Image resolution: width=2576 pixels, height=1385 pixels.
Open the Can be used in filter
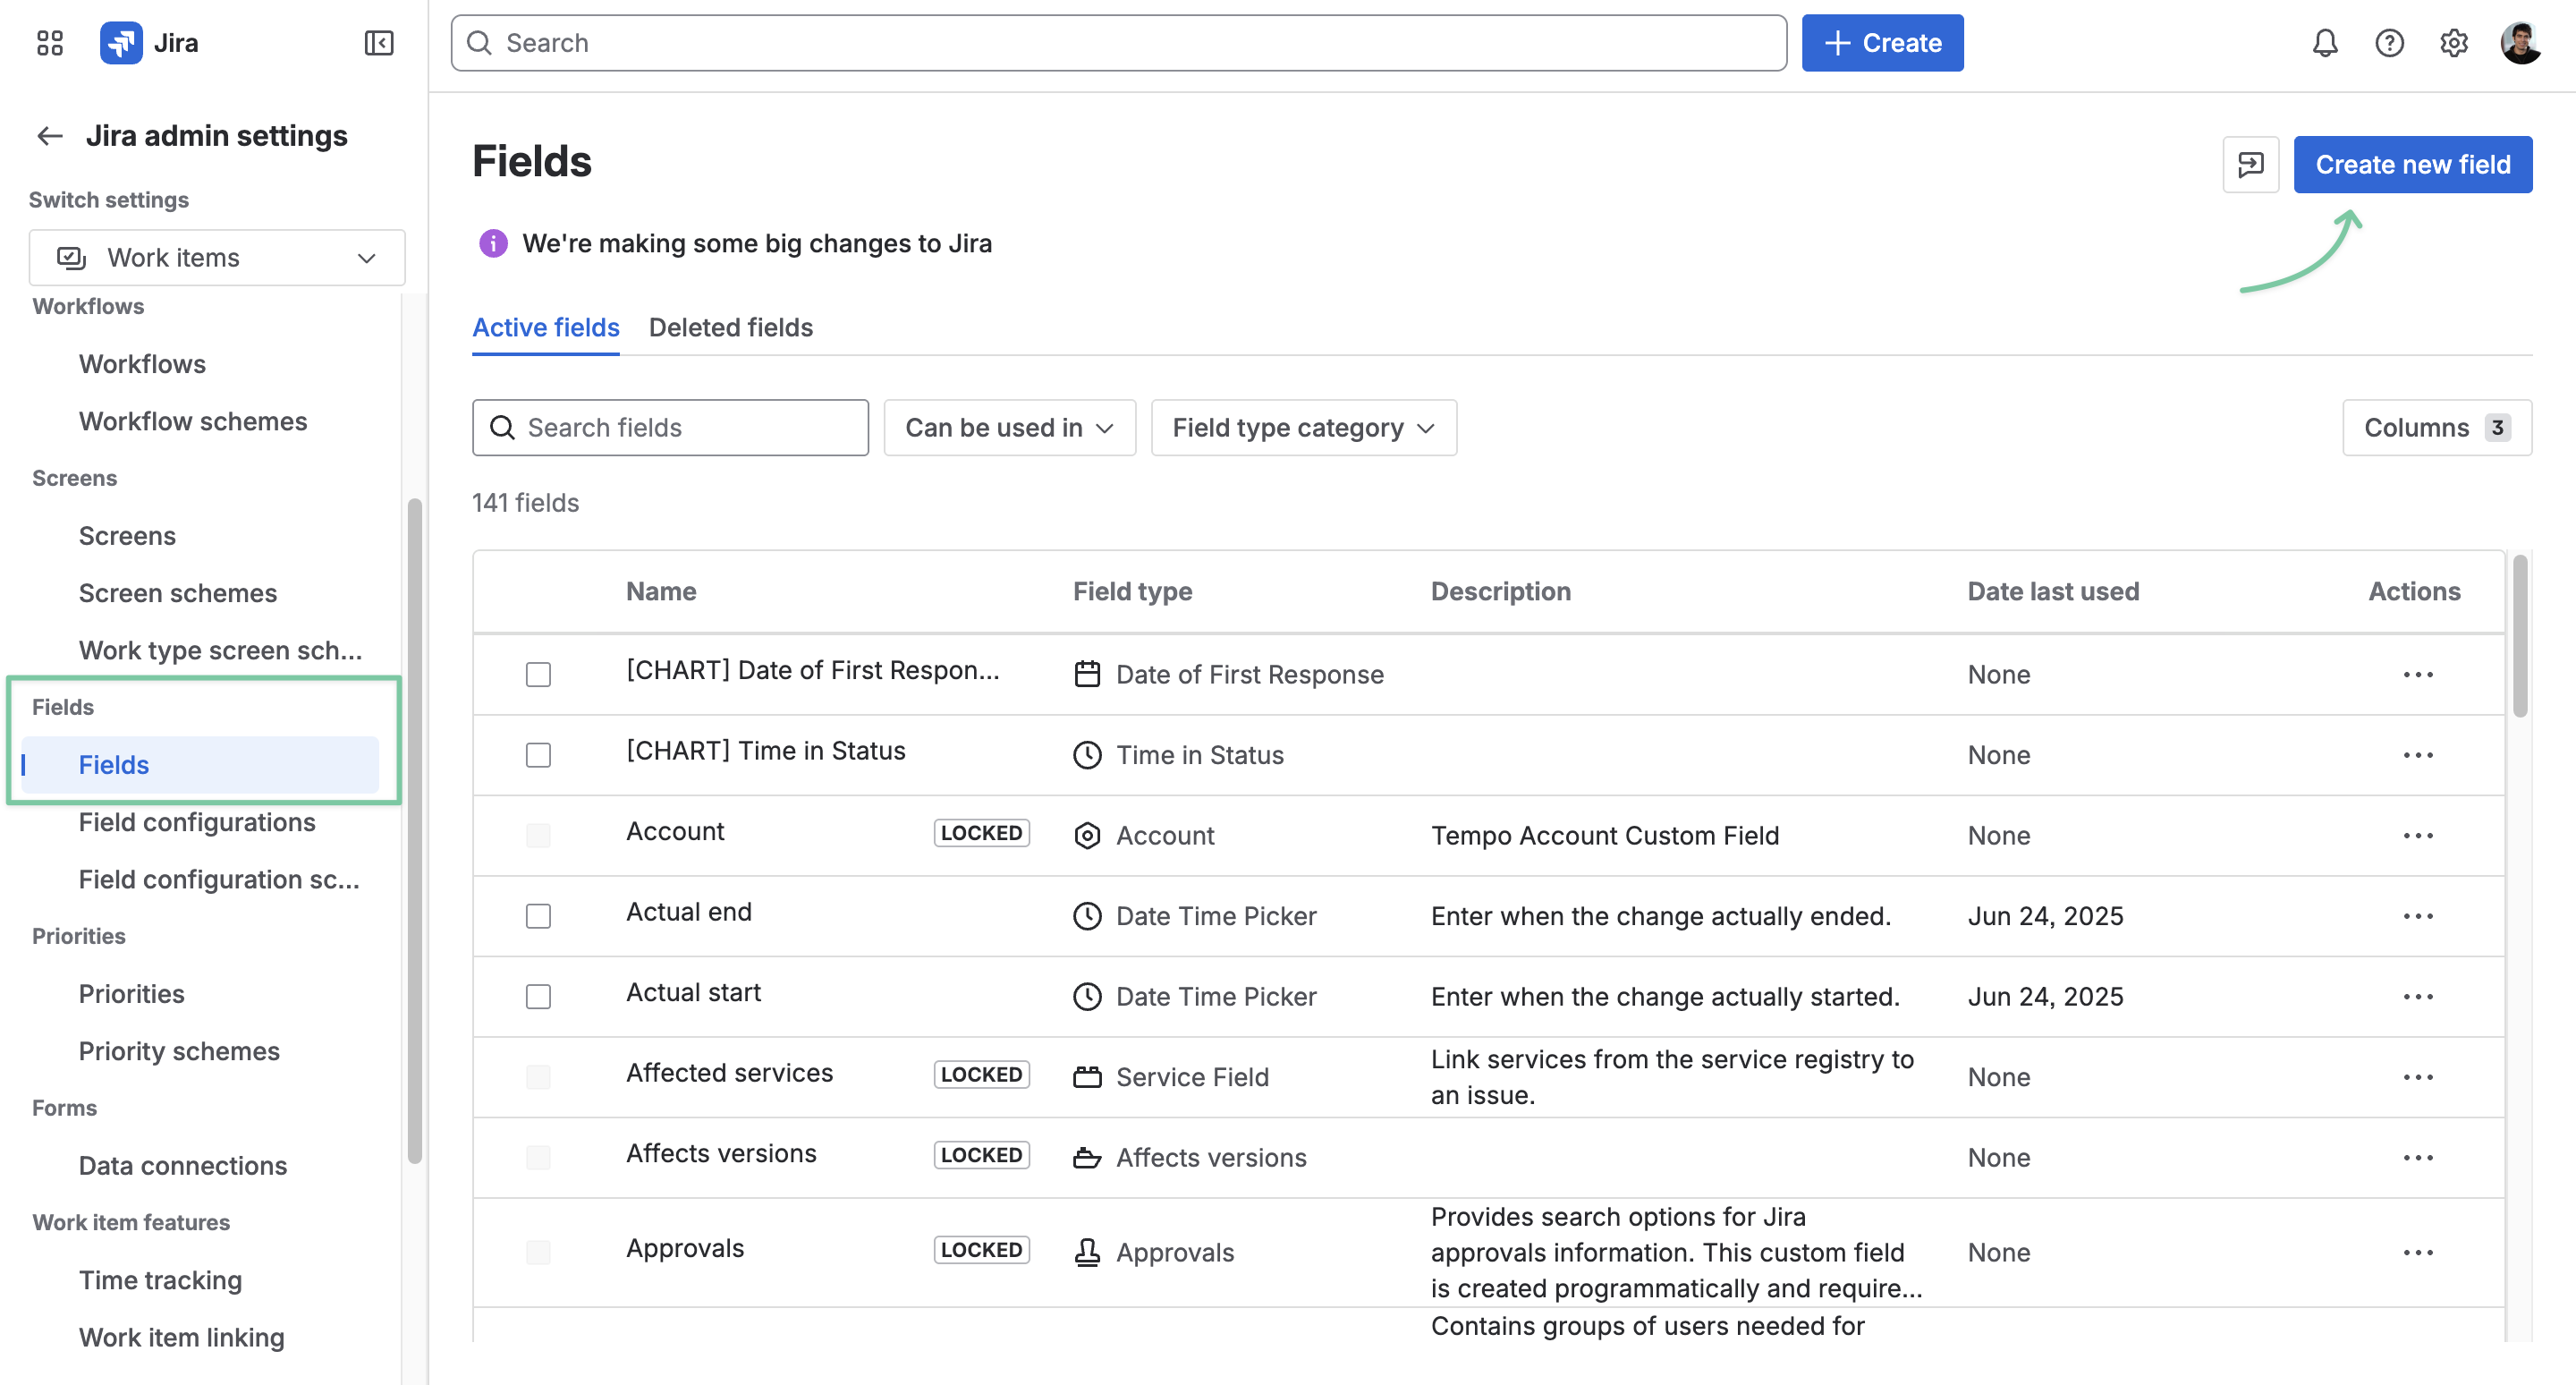pos(1009,428)
